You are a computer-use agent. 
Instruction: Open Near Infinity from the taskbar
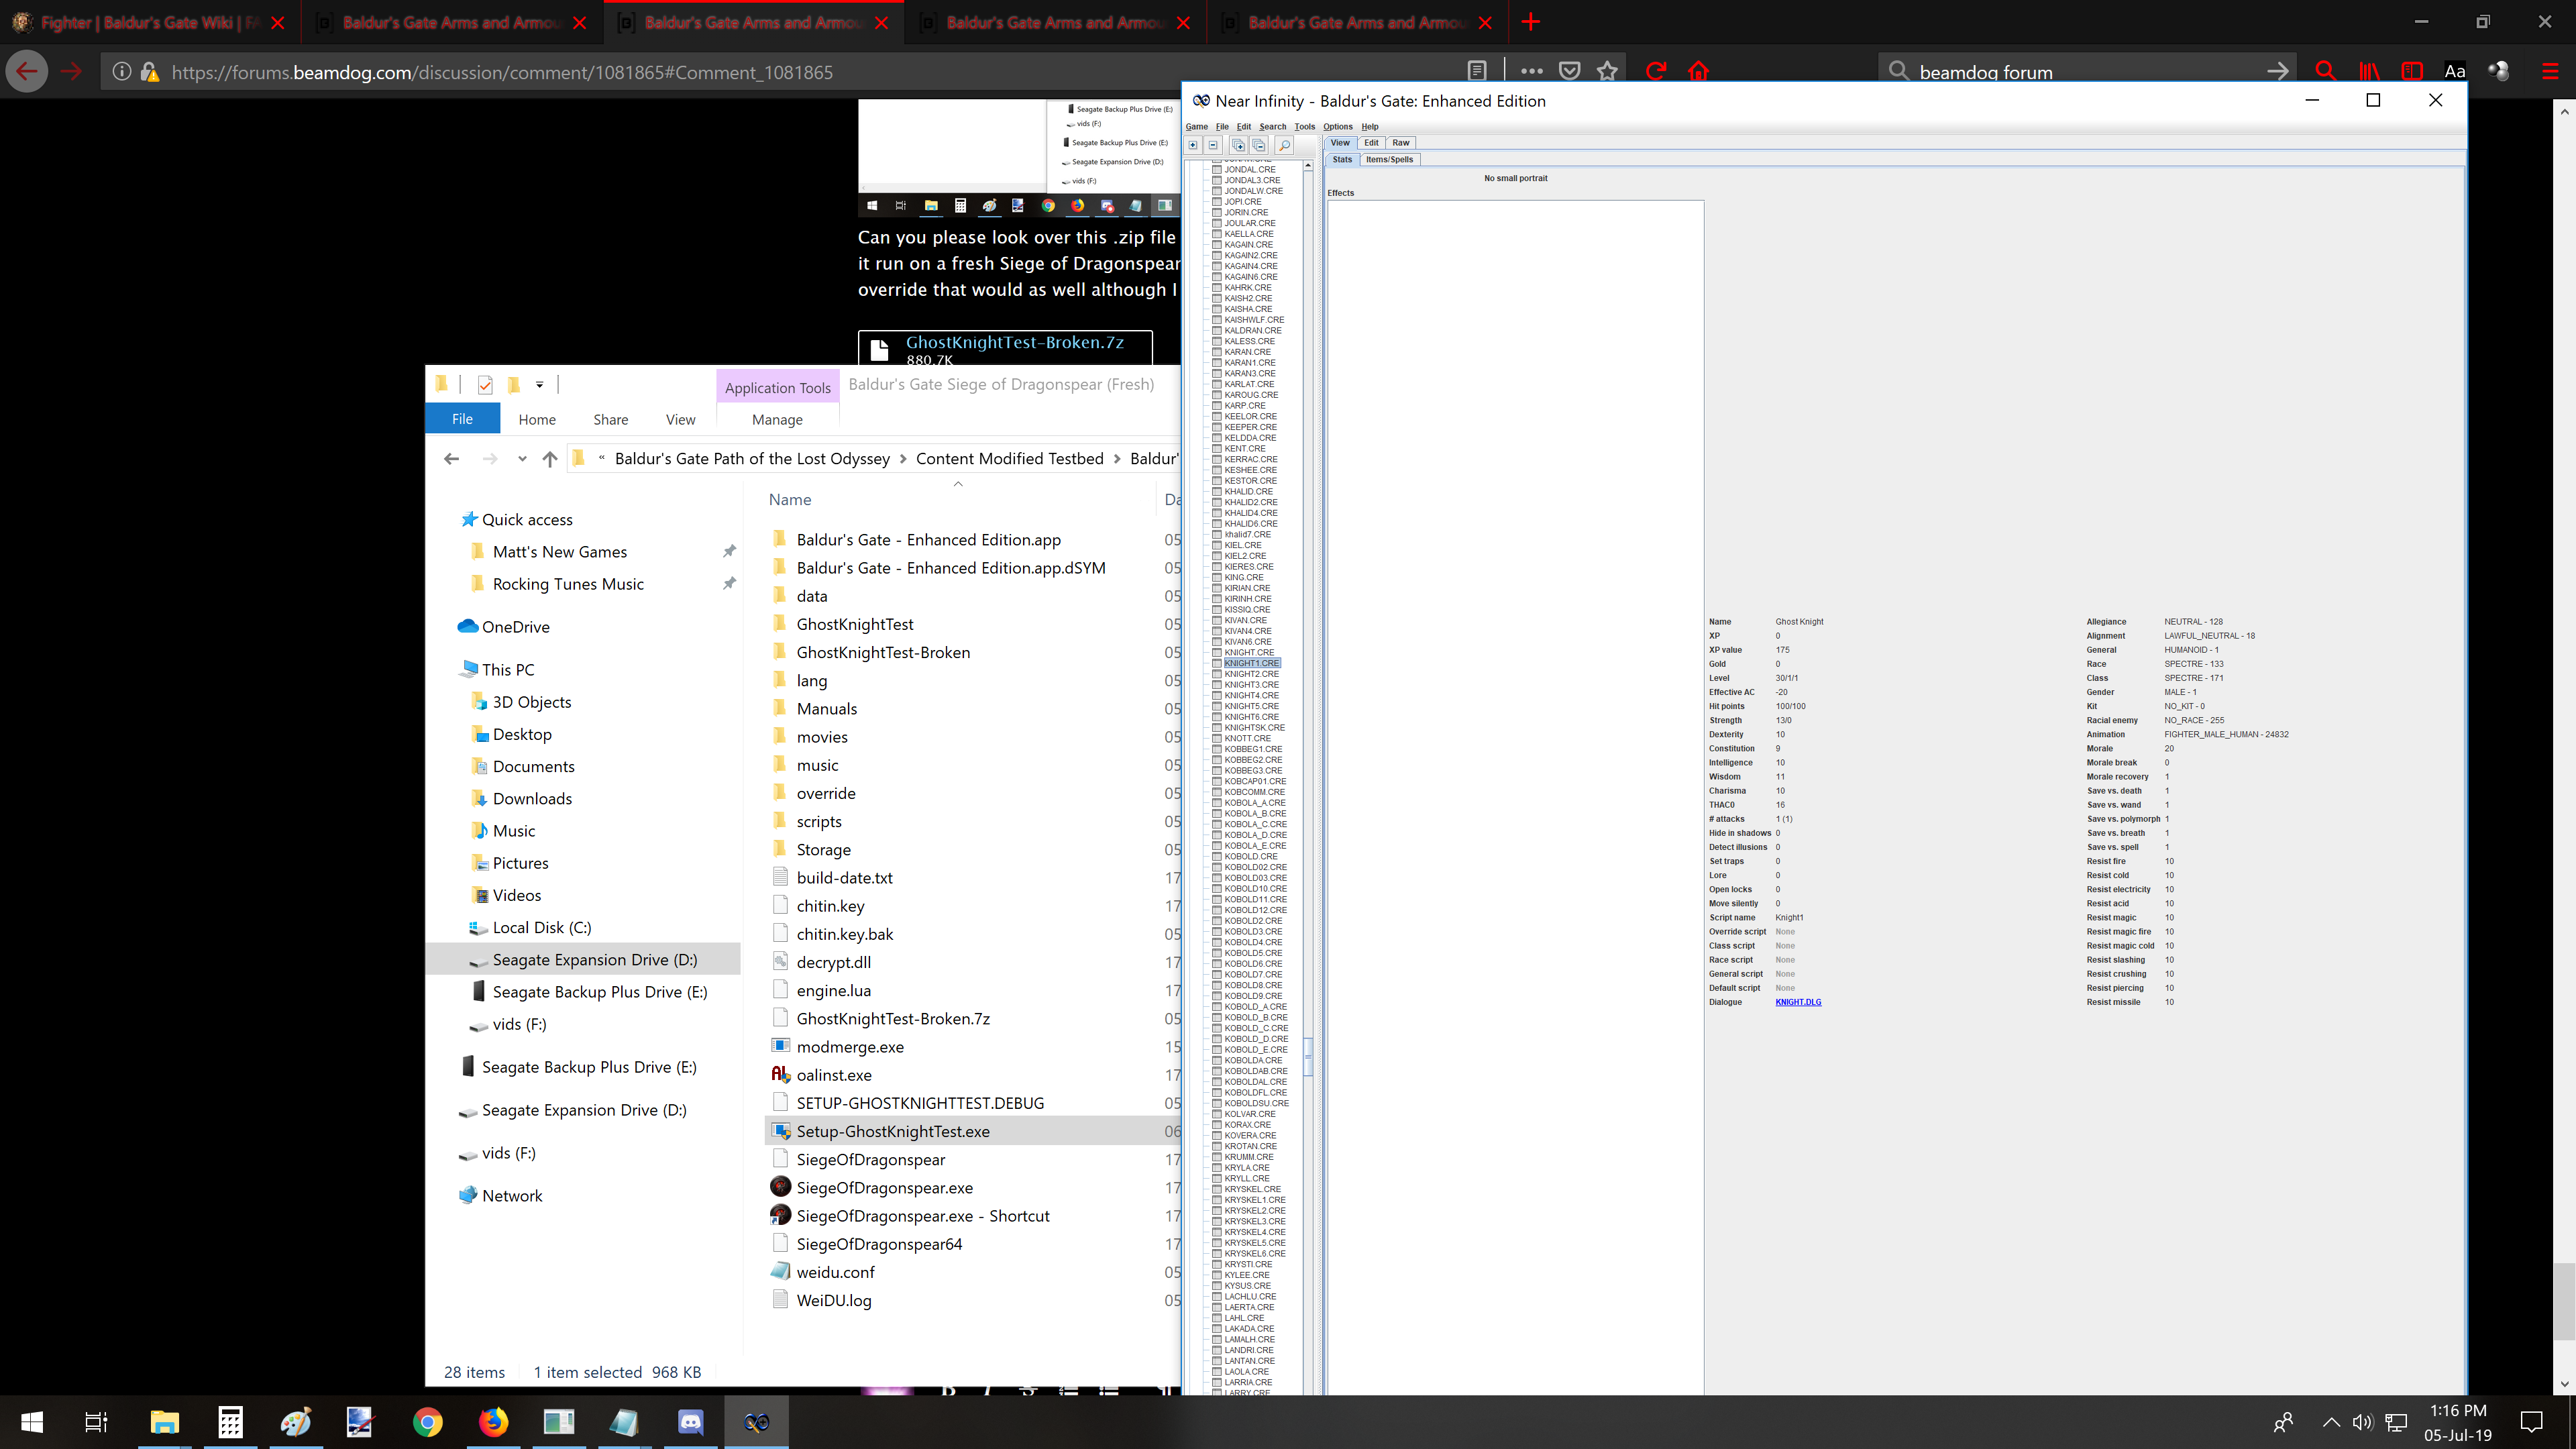pos(757,1422)
